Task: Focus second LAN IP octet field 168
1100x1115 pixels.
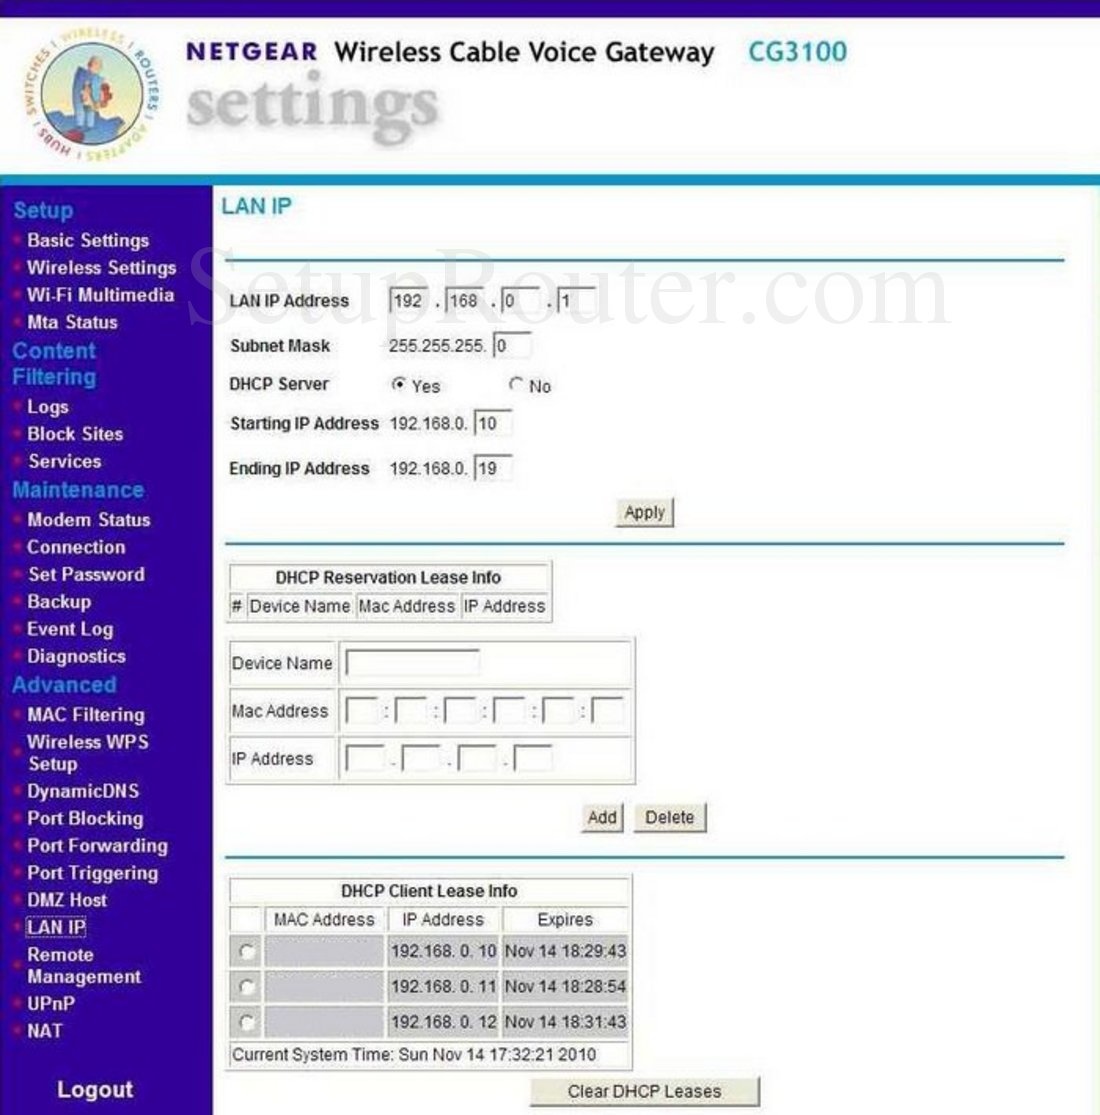Action: tap(464, 301)
